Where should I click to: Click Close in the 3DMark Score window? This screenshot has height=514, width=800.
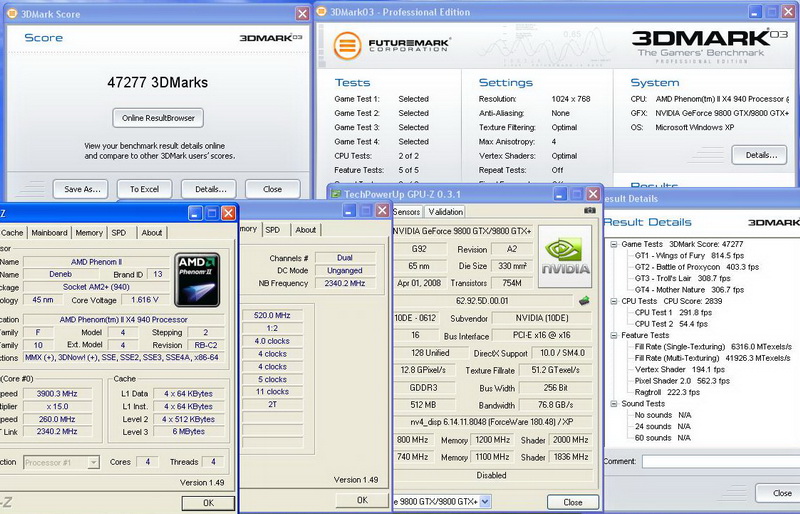coord(272,189)
